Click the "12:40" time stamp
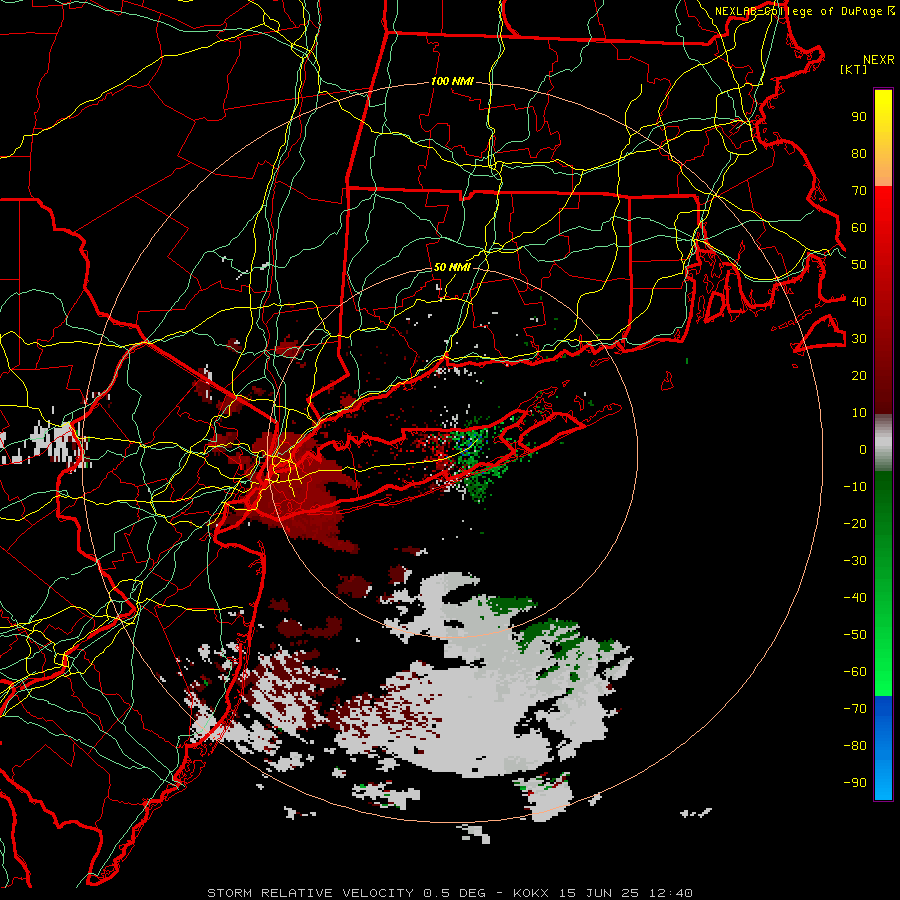The width and height of the screenshot is (900, 900). pos(671,893)
